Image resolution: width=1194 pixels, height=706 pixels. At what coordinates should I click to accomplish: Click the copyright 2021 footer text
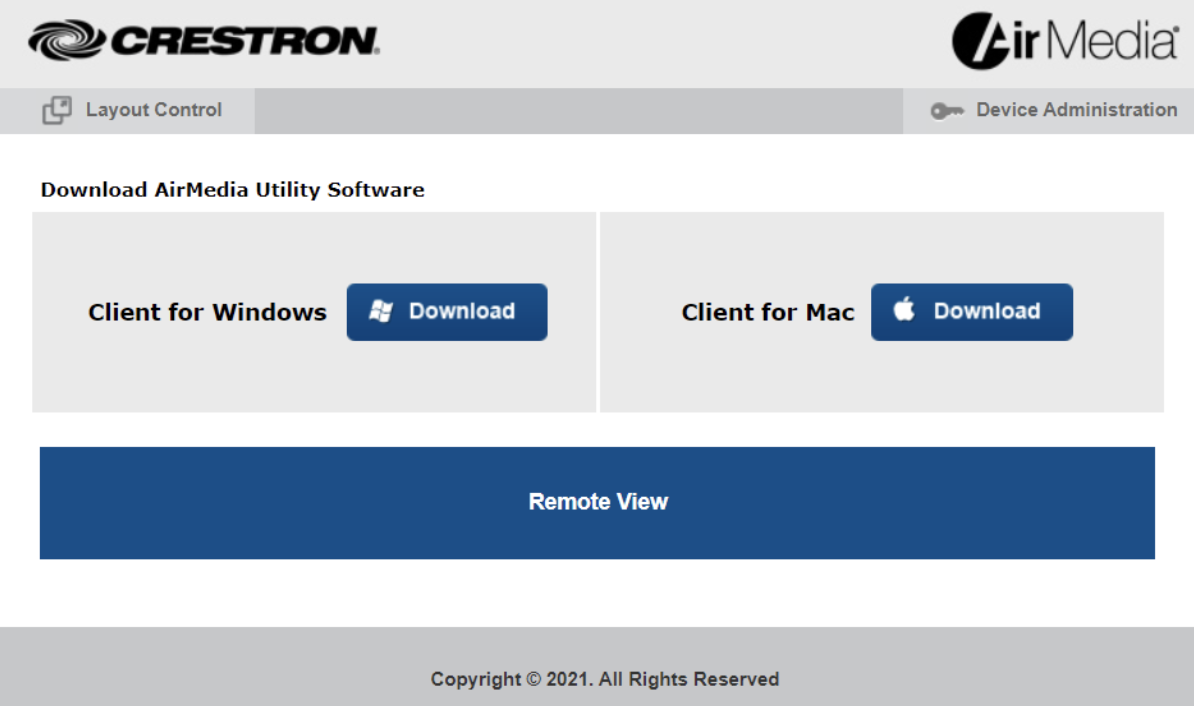point(604,679)
